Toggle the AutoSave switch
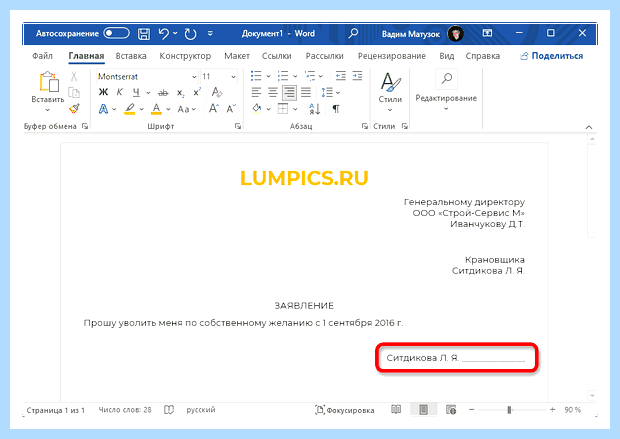This screenshot has height=439, width=620. (116, 34)
